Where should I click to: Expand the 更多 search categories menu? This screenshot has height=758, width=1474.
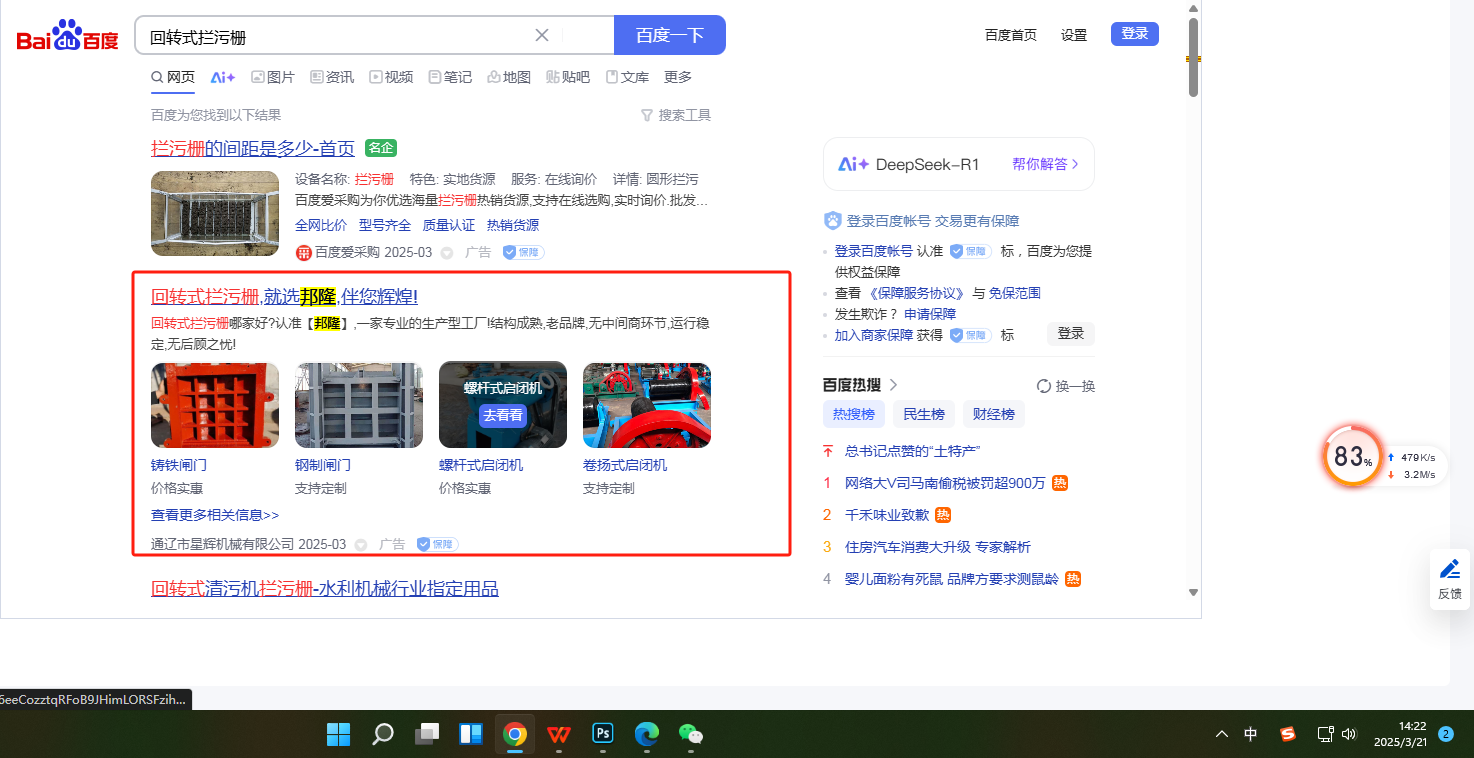[x=677, y=77]
